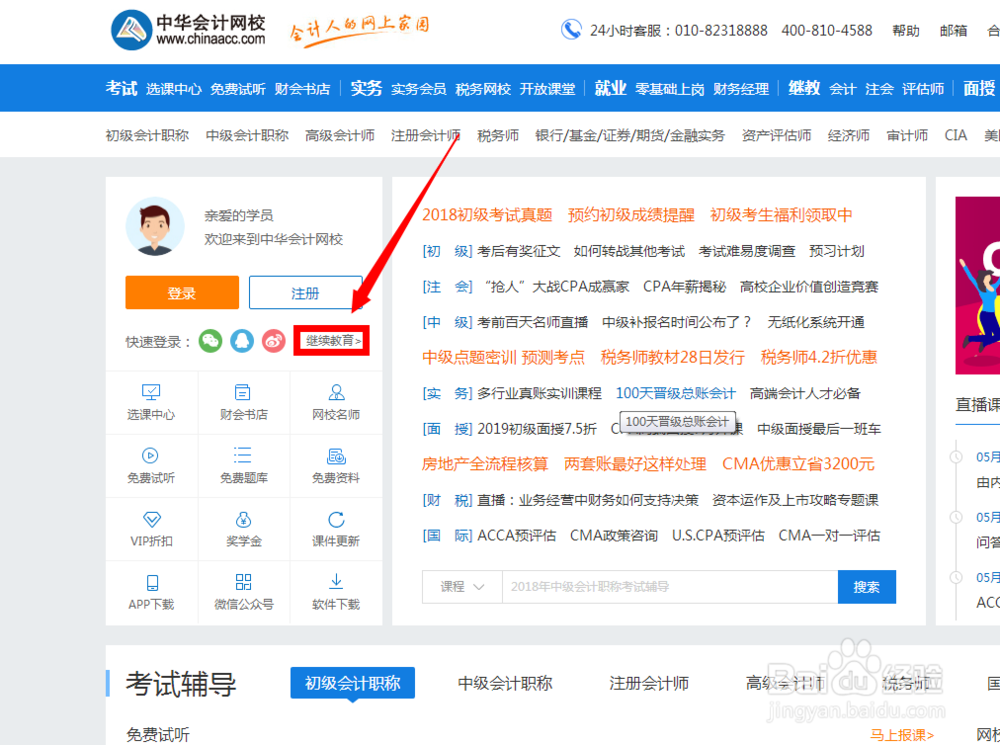Image resolution: width=1000 pixels, height=745 pixels.
Task: Switch to 注册会计师 tab in 考试辅导
Action: coord(649,683)
